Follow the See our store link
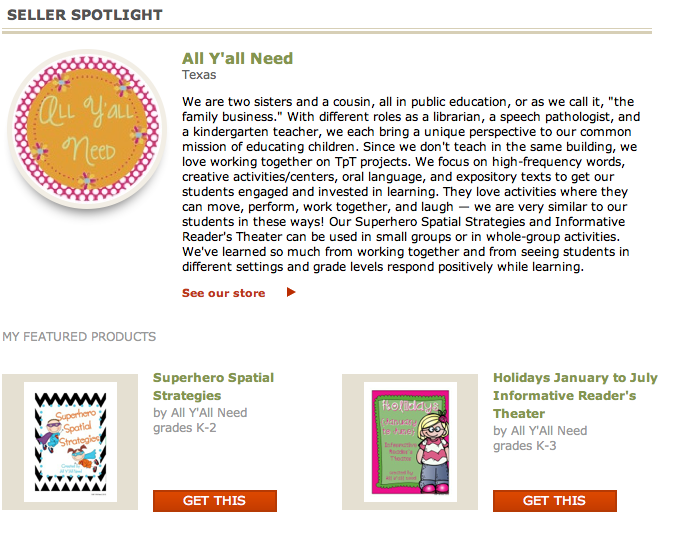 pos(224,293)
